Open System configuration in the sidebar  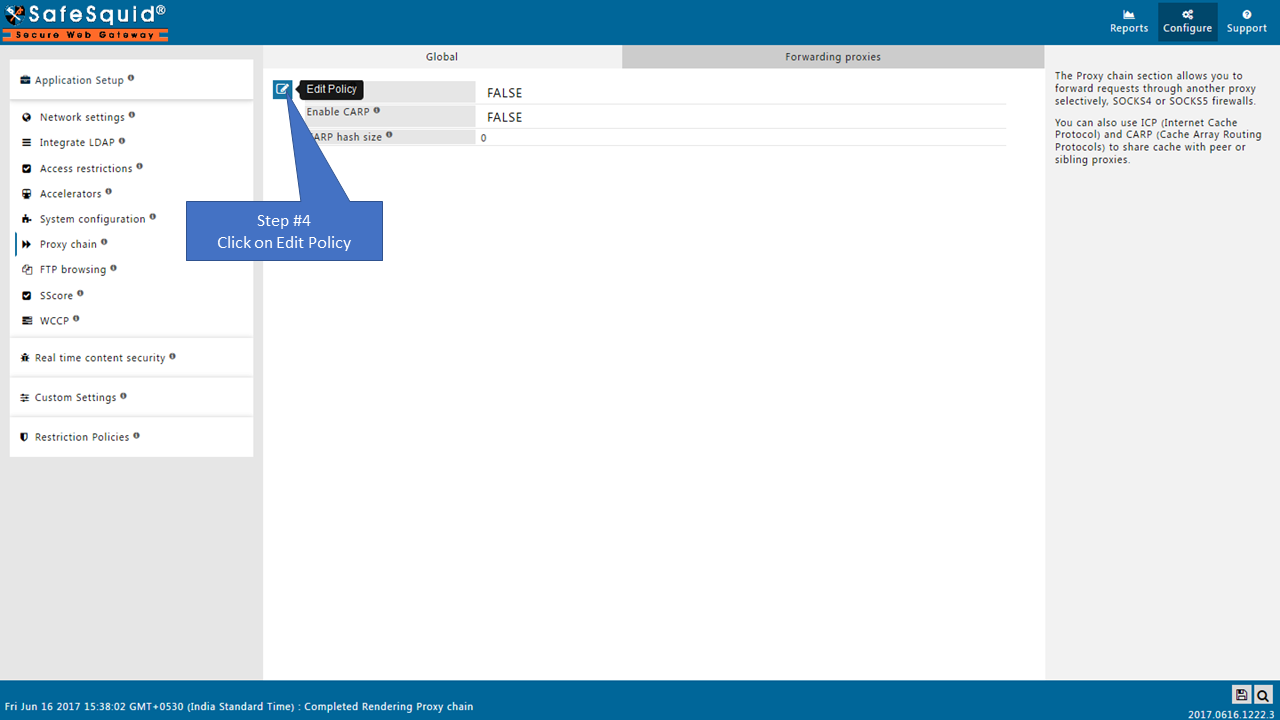pyautogui.click(x=93, y=219)
